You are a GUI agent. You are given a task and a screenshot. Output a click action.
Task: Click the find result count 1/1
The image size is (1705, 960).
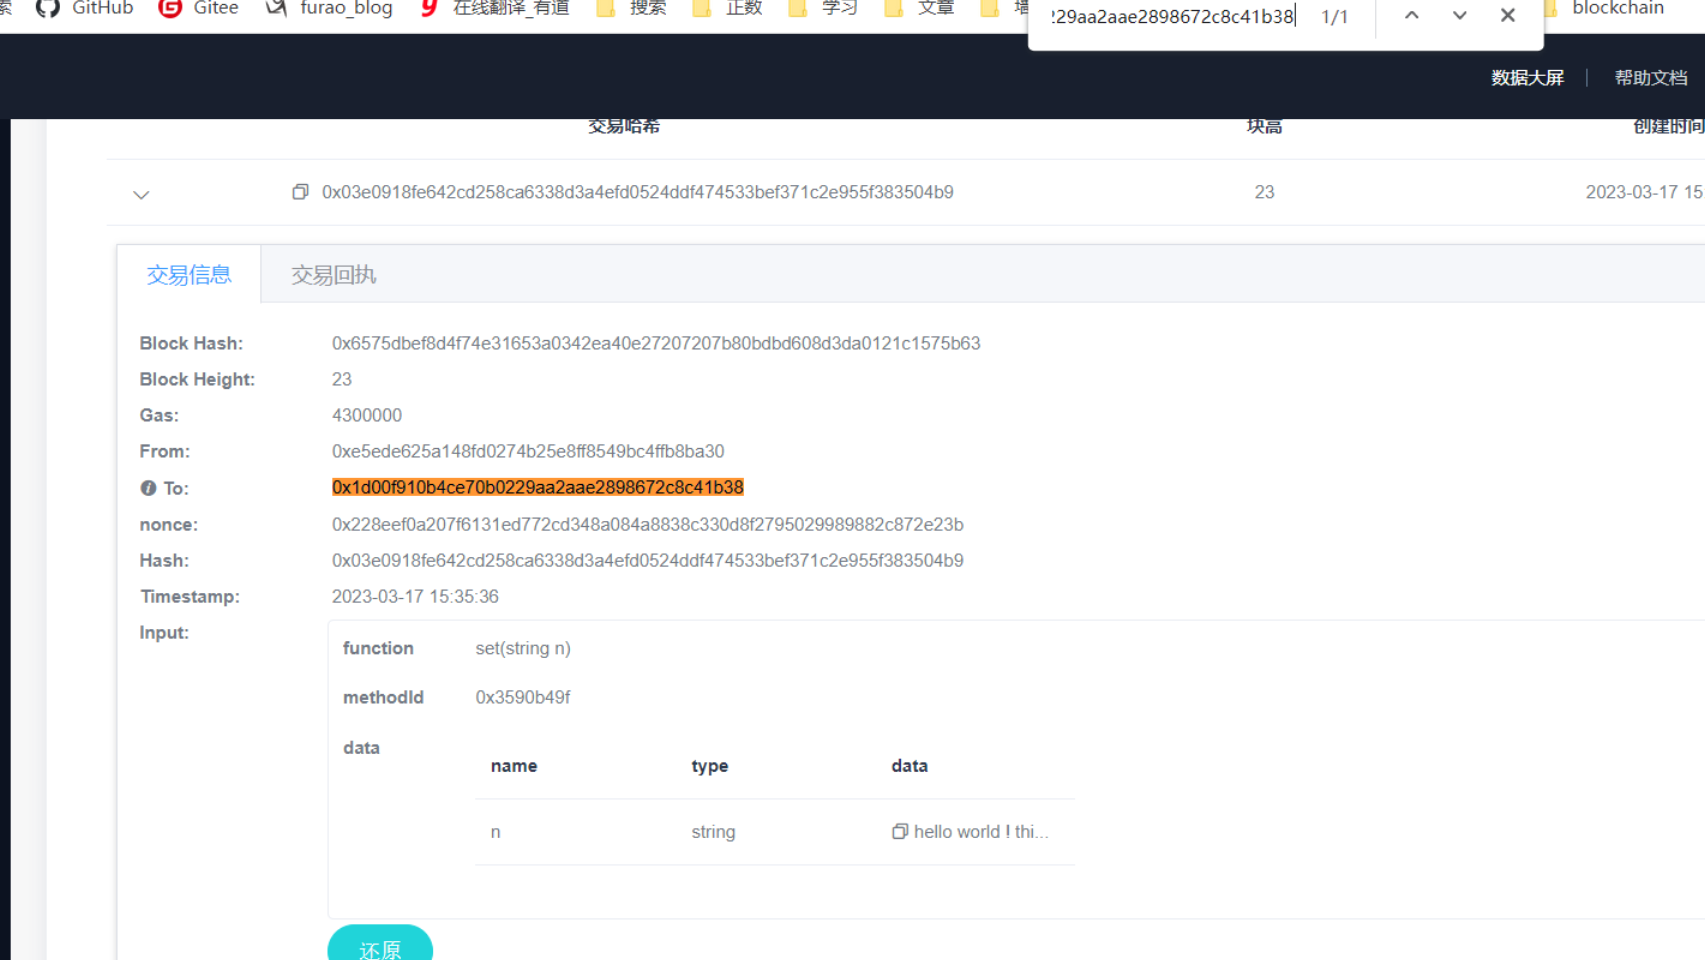[1334, 17]
